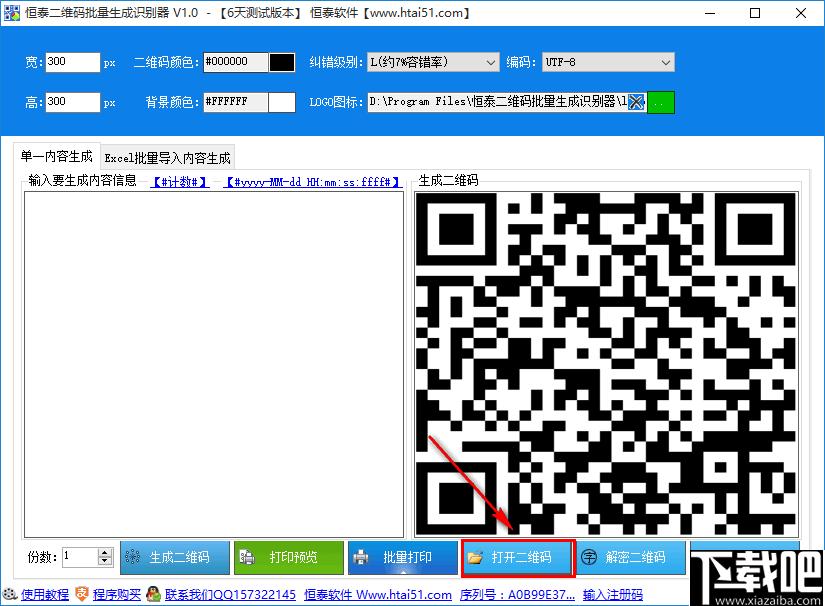Click the content text area for QR input
The width and height of the screenshot is (825, 606).
tap(214, 365)
